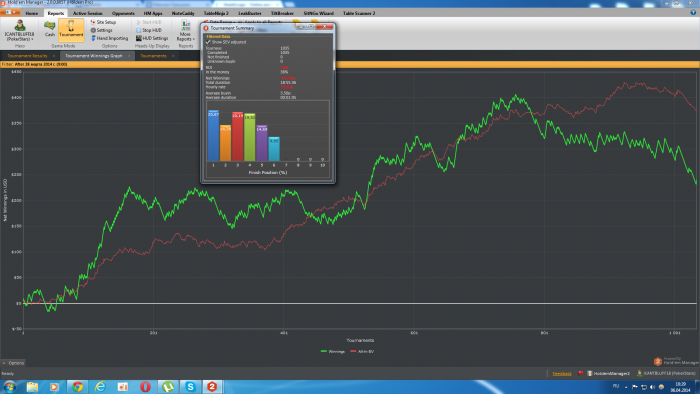
Task: Open Skype from the taskbar
Action: click(x=191, y=387)
